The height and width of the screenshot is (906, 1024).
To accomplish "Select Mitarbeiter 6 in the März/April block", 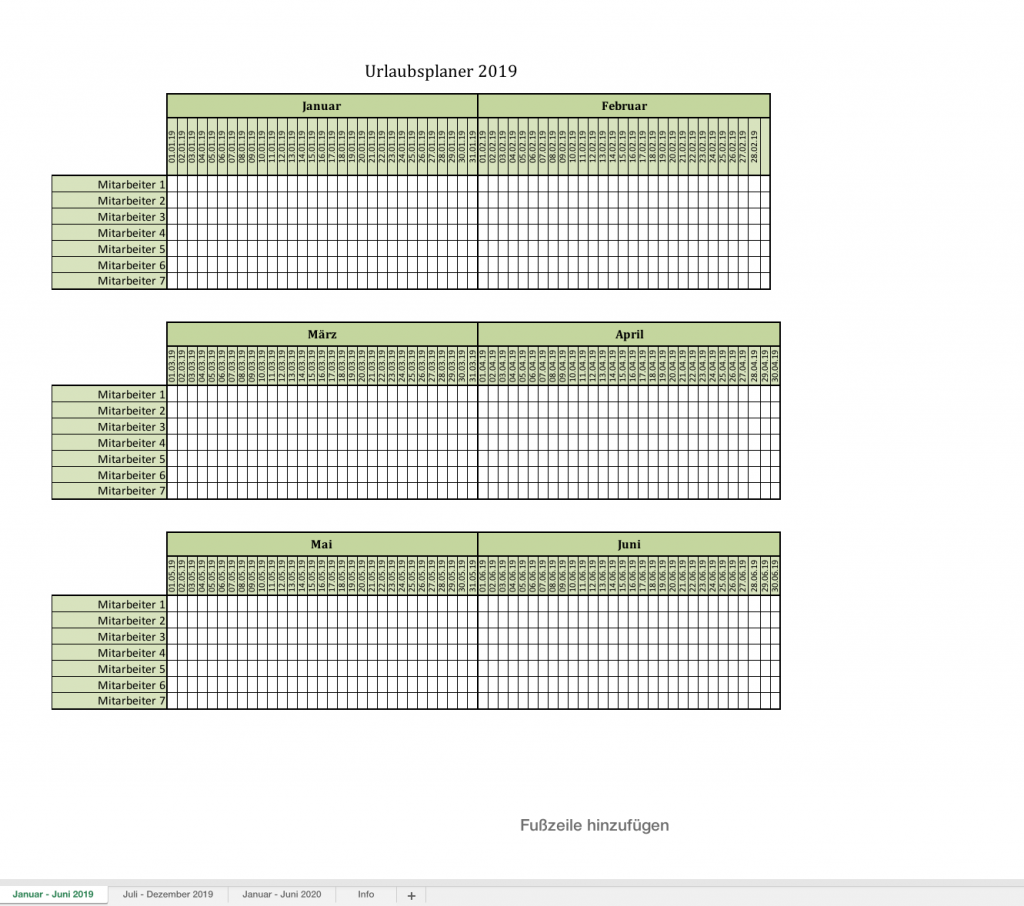I will click(109, 475).
